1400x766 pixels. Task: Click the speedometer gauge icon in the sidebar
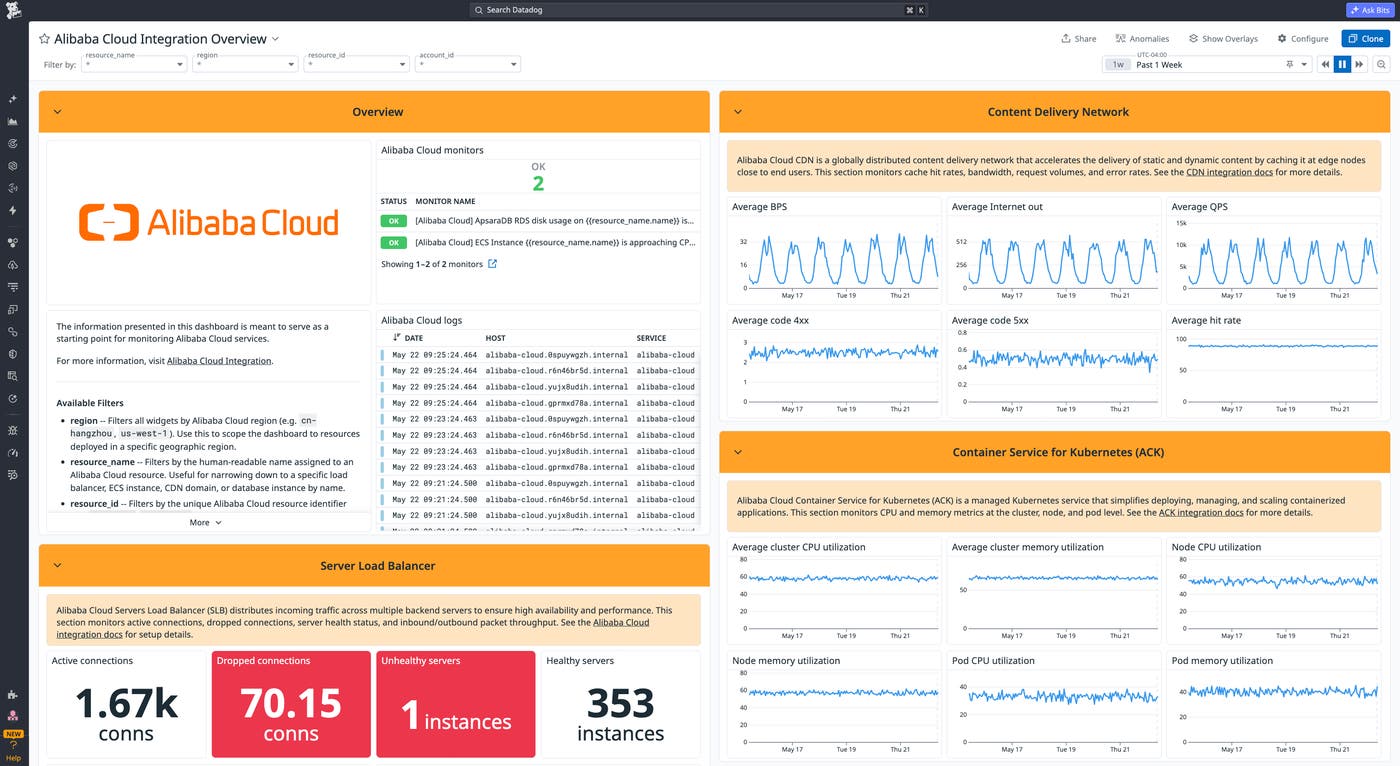13,453
